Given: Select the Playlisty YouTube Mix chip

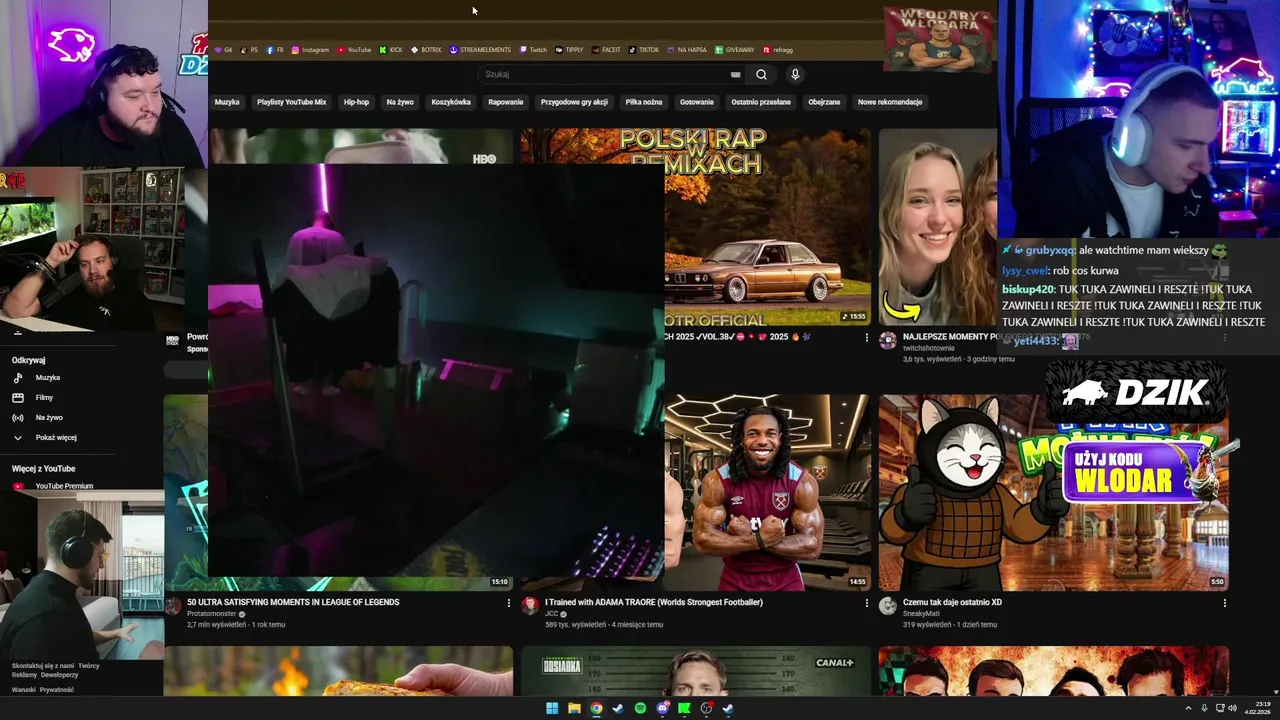Looking at the screenshot, I should click(291, 102).
